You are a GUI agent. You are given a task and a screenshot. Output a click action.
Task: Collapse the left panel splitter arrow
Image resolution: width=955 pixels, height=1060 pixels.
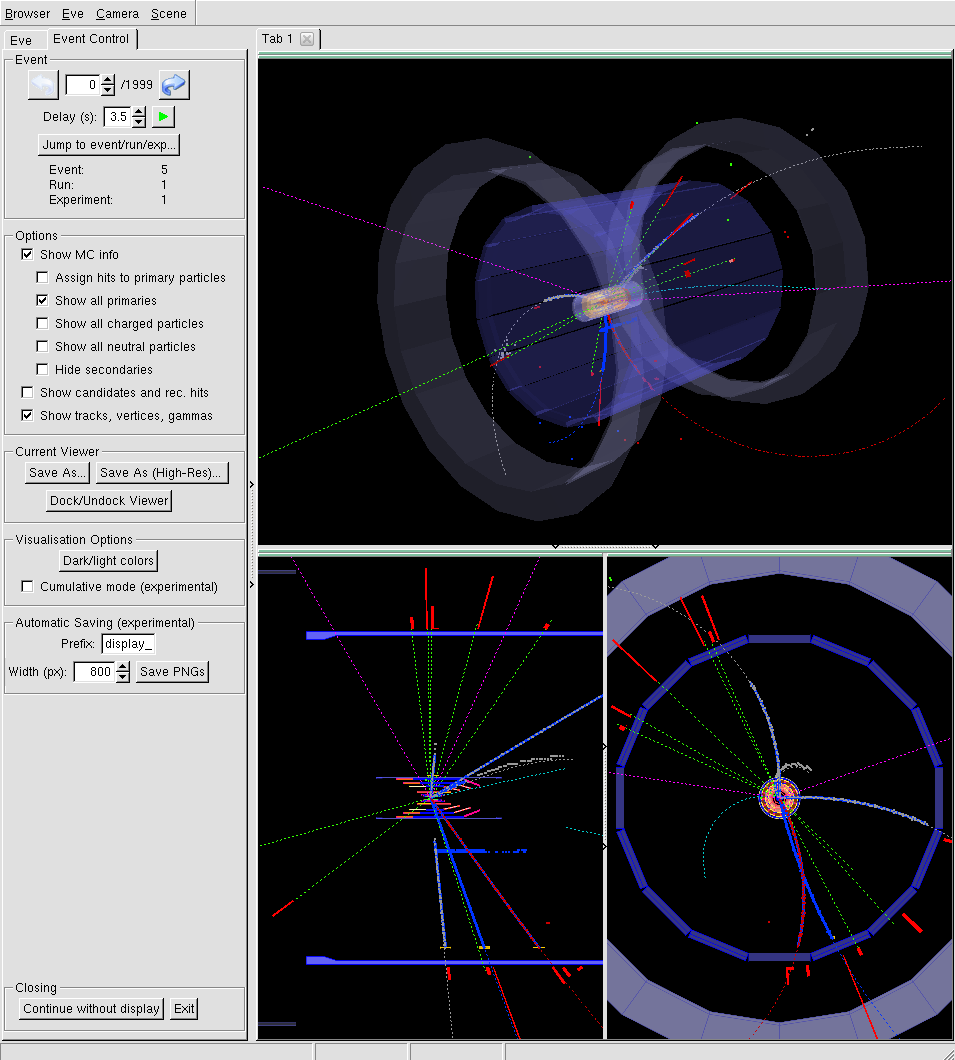tap(252, 484)
